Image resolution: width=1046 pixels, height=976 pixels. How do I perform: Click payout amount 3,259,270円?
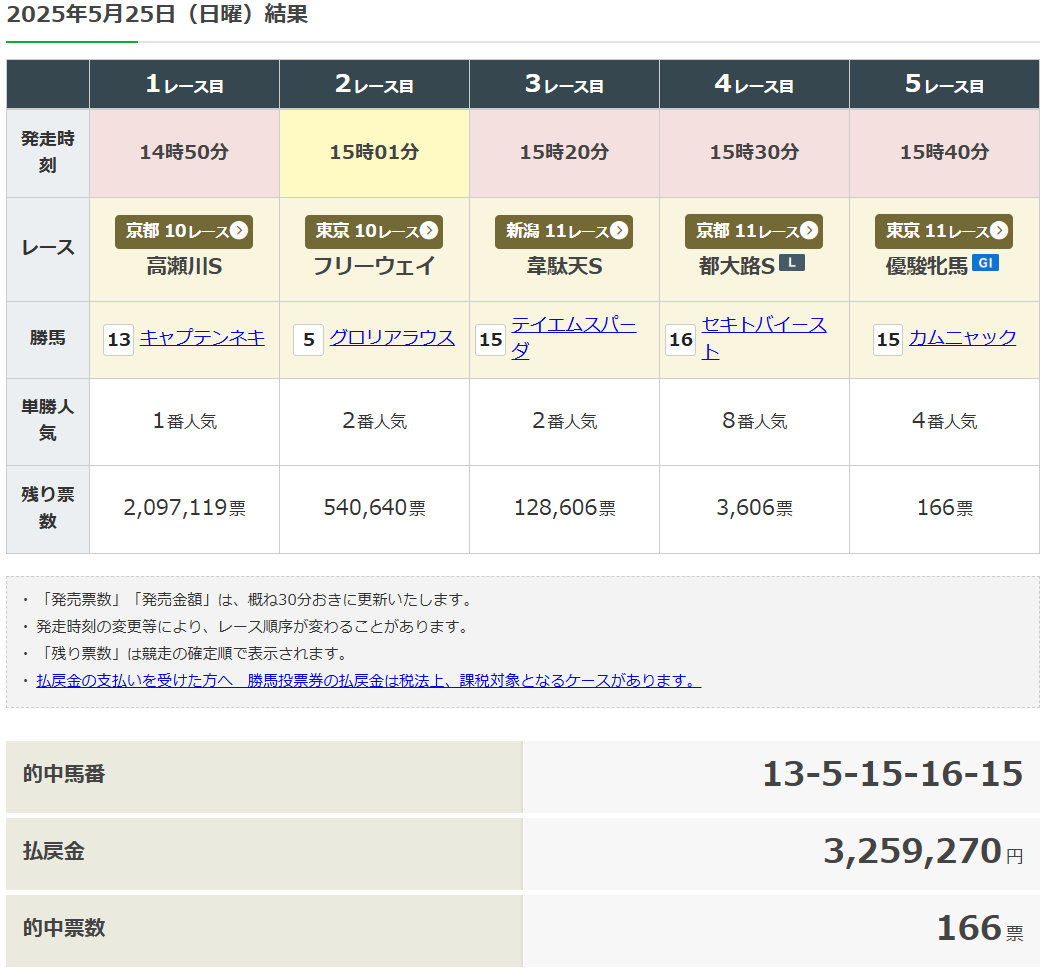click(x=923, y=852)
